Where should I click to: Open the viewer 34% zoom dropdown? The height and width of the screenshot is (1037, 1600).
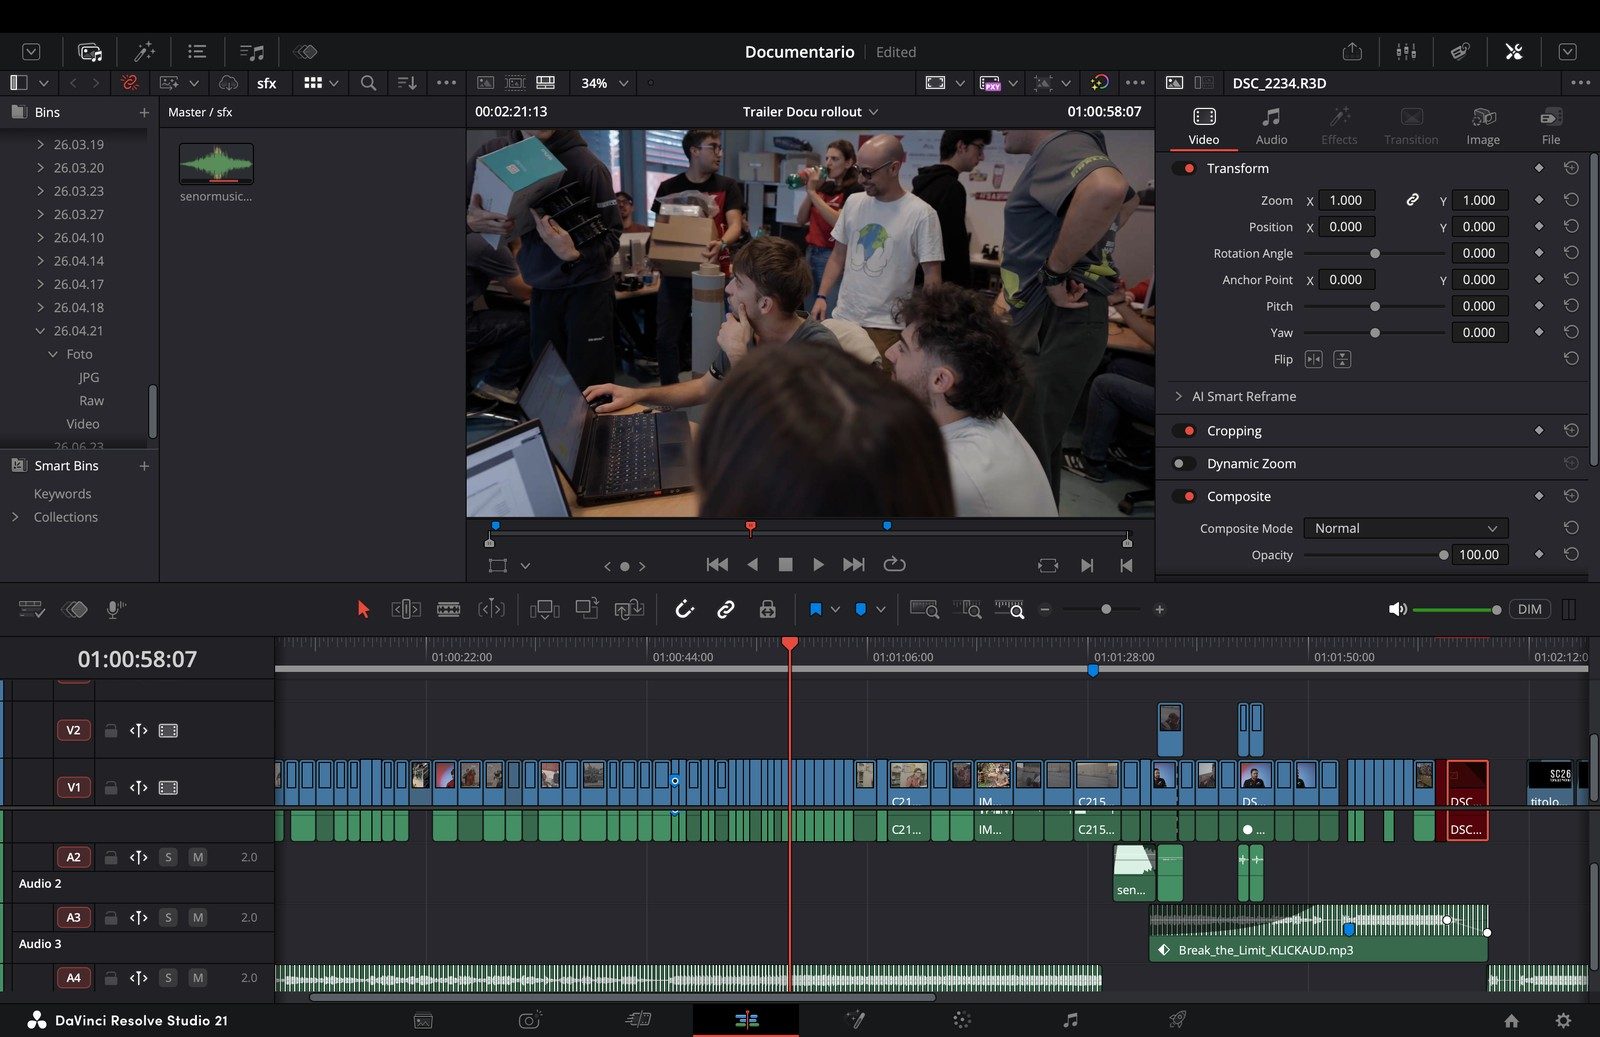point(604,83)
